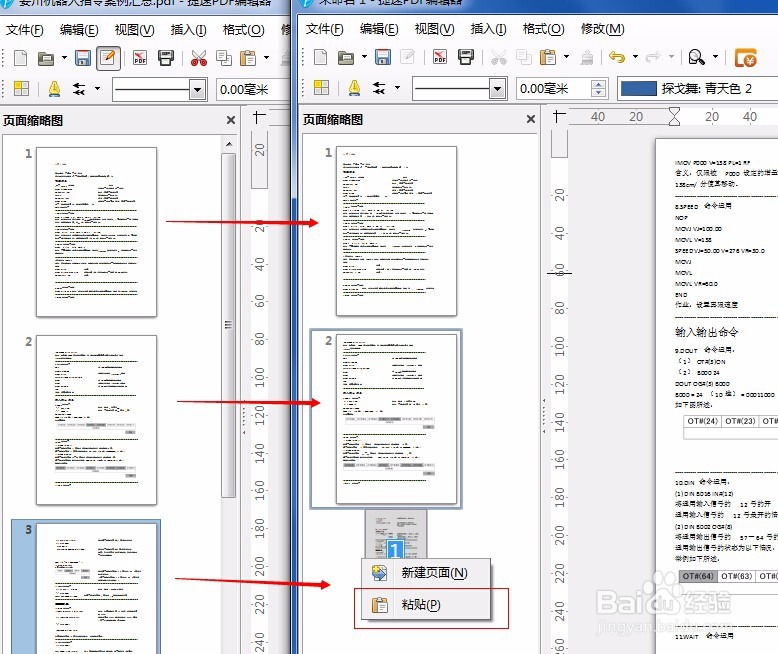Open 编辑(E) menu in left window
The width and height of the screenshot is (778, 654).
79,30
